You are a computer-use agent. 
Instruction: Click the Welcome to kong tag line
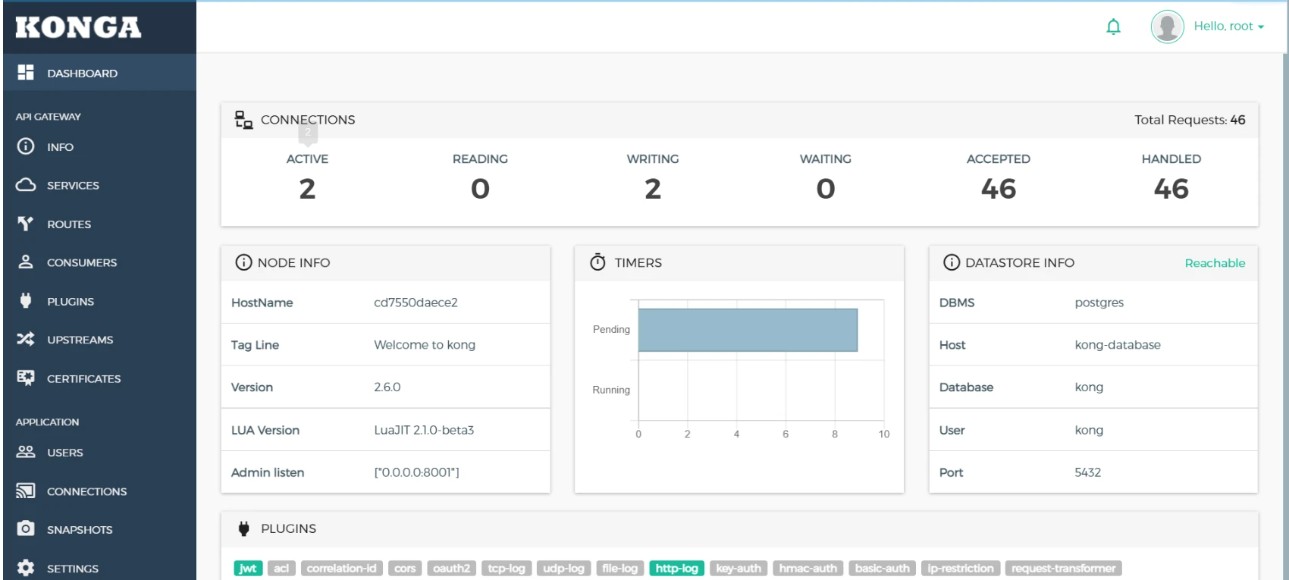[x=425, y=345]
